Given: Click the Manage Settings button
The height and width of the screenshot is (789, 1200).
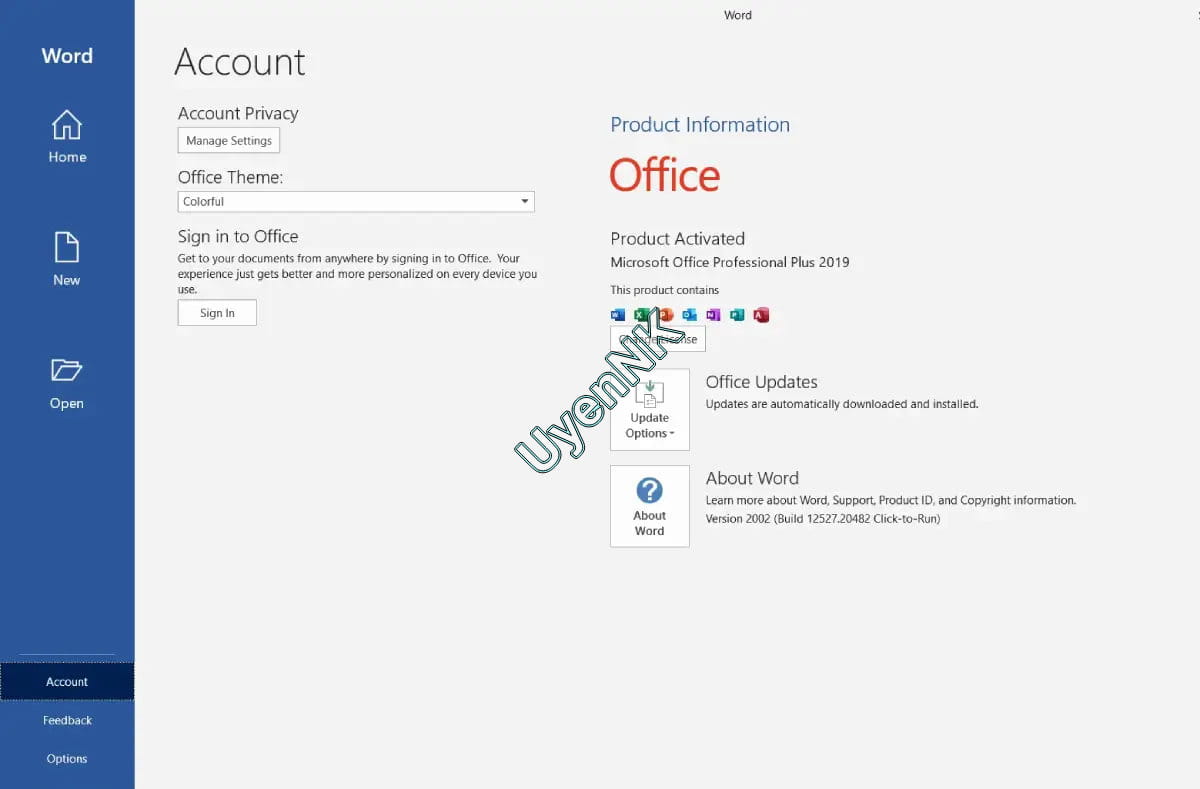Looking at the screenshot, I should tap(229, 141).
